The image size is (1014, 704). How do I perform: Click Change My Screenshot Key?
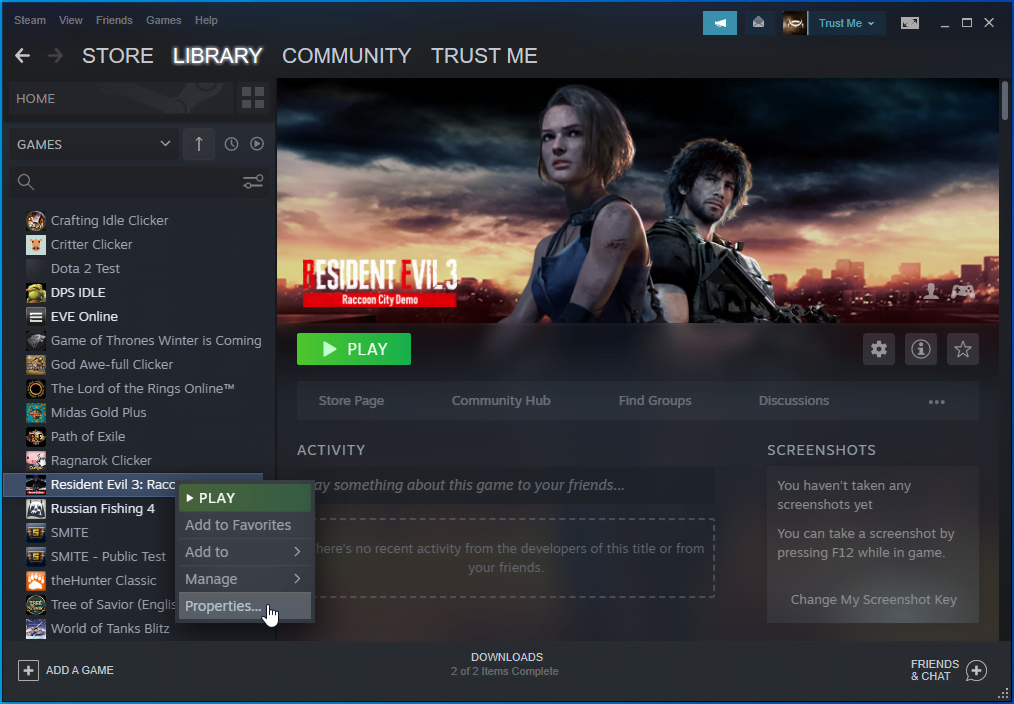874,600
